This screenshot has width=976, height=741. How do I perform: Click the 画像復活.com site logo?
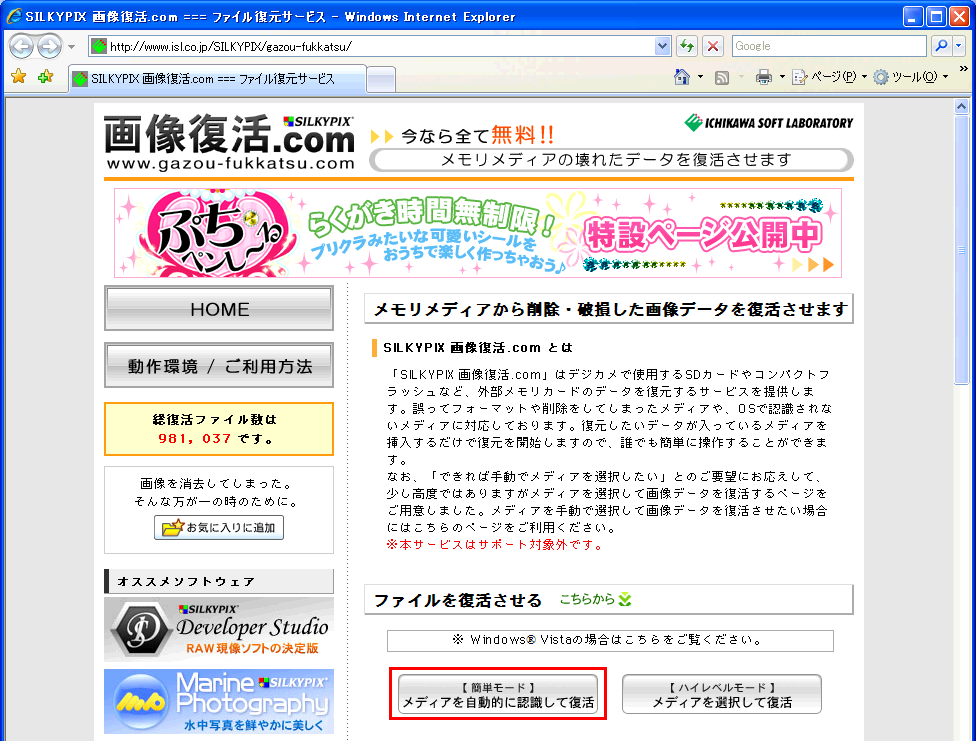click(x=230, y=141)
